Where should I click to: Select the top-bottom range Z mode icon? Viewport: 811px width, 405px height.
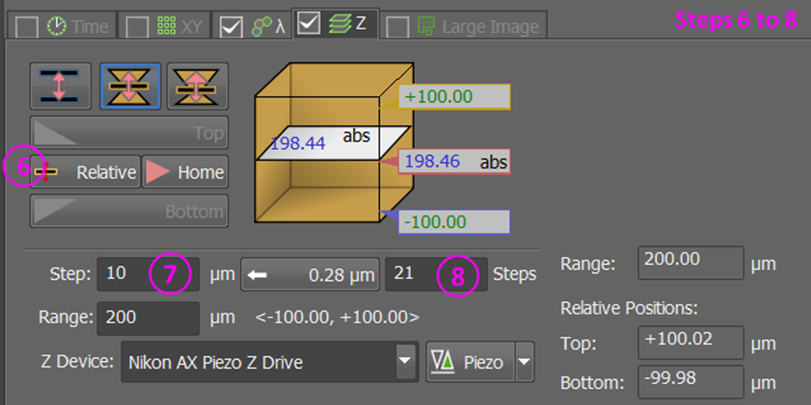click(60, 85)
